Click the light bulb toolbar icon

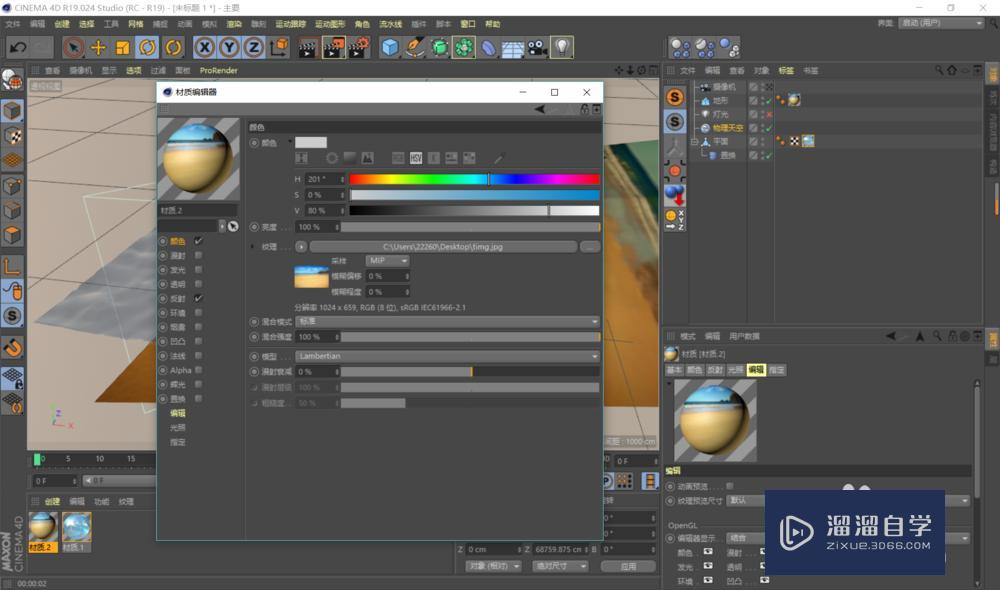click(x=561, y=47)
